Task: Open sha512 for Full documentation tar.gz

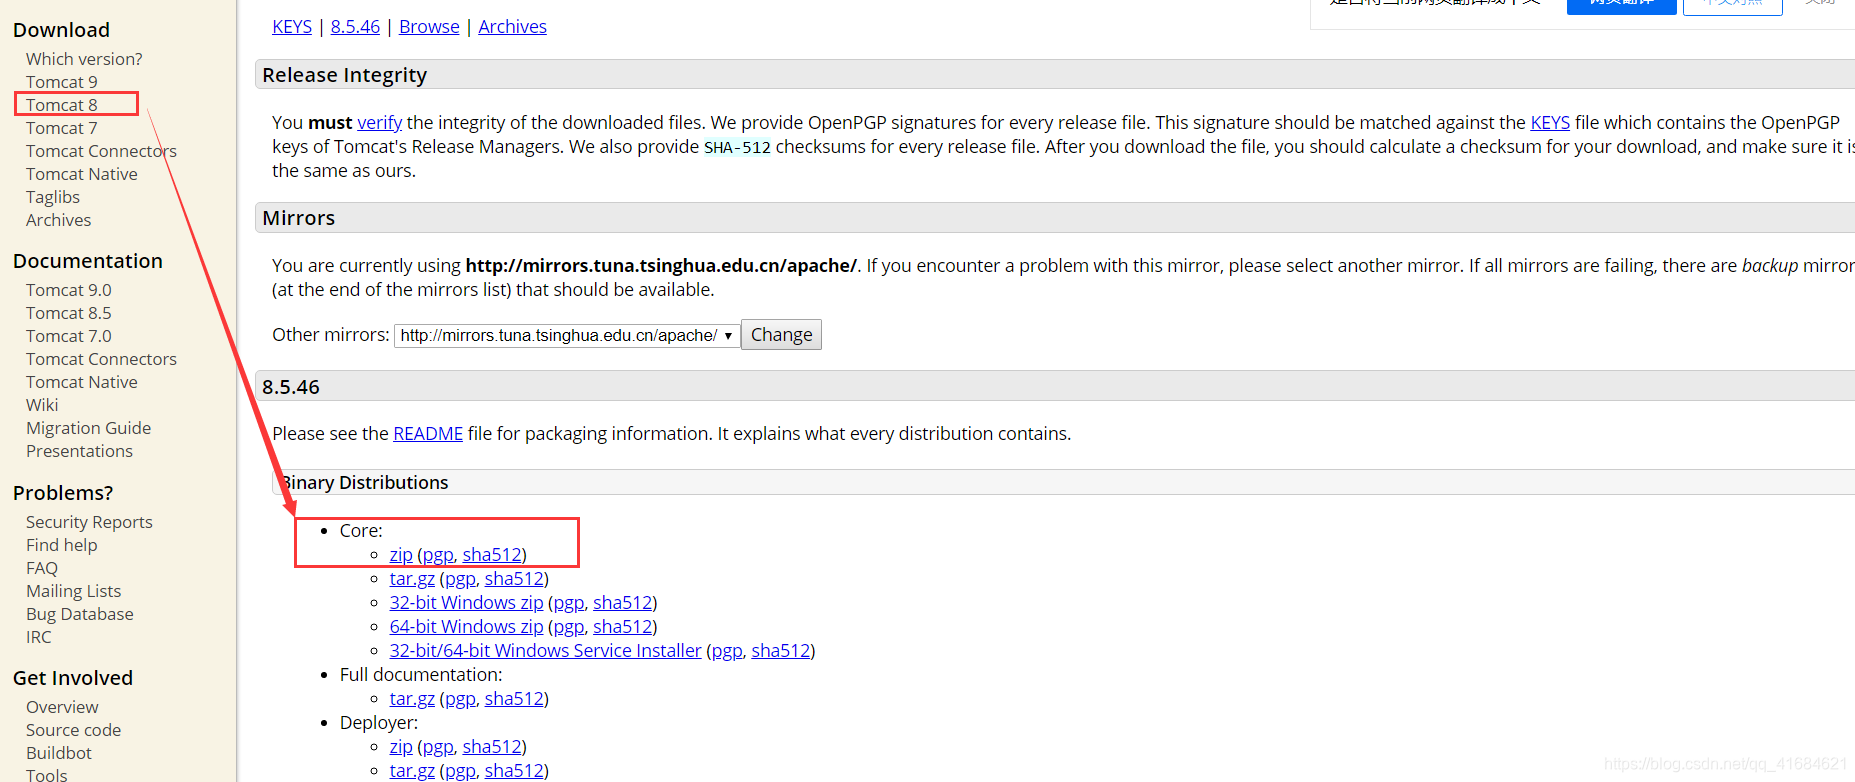Action: pyautogui.click(x=514, y=699)
